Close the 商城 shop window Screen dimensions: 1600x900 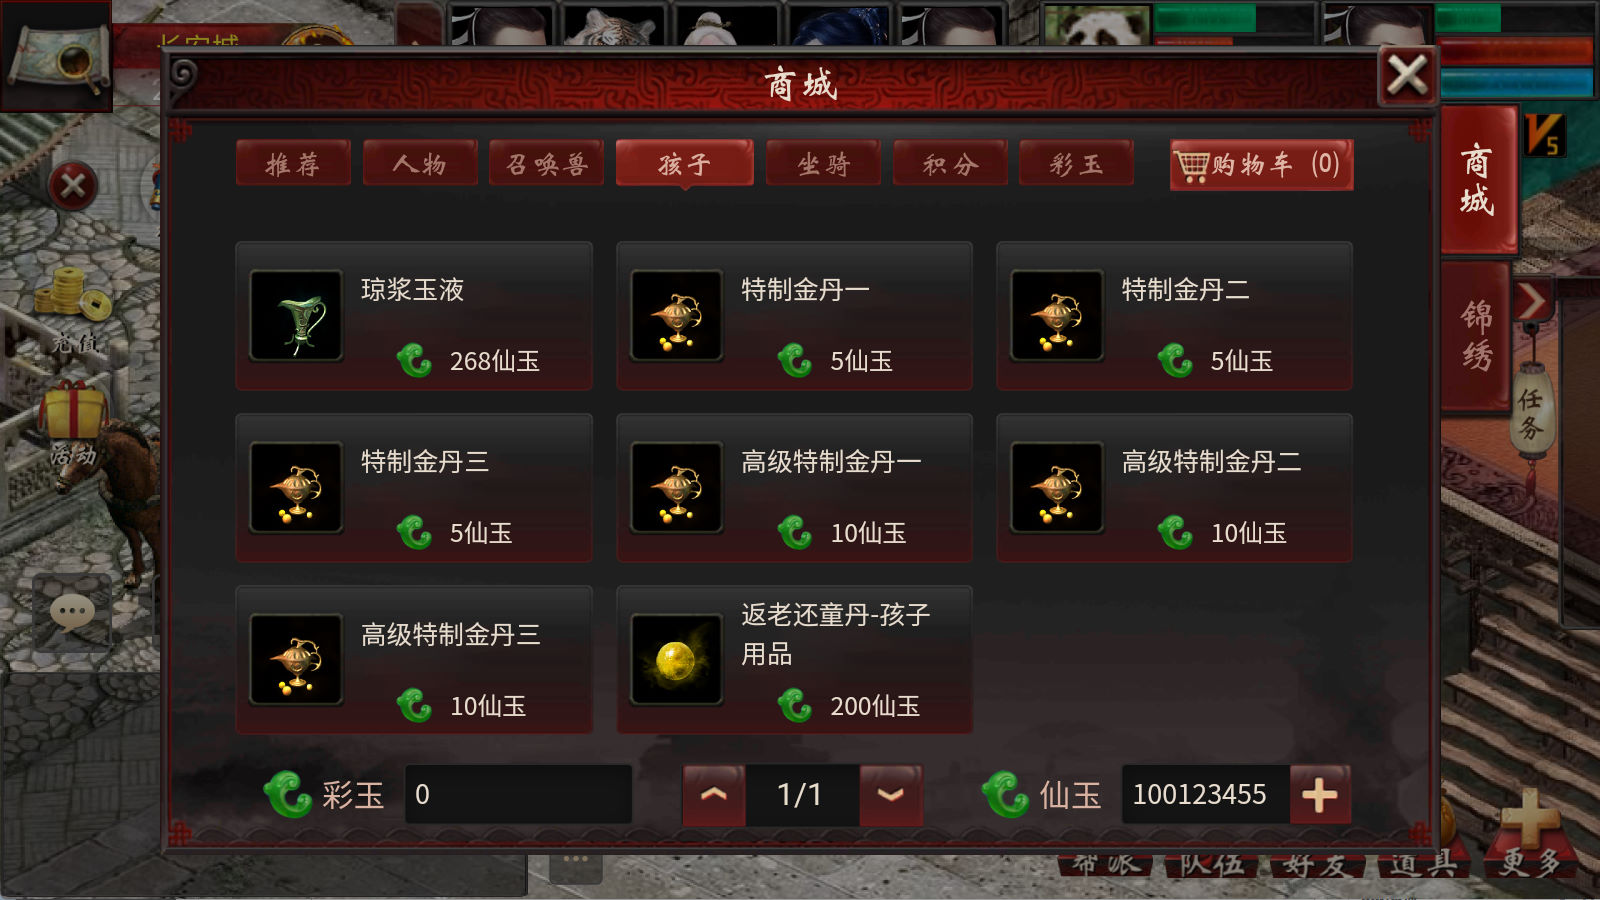coord(1408,75)
